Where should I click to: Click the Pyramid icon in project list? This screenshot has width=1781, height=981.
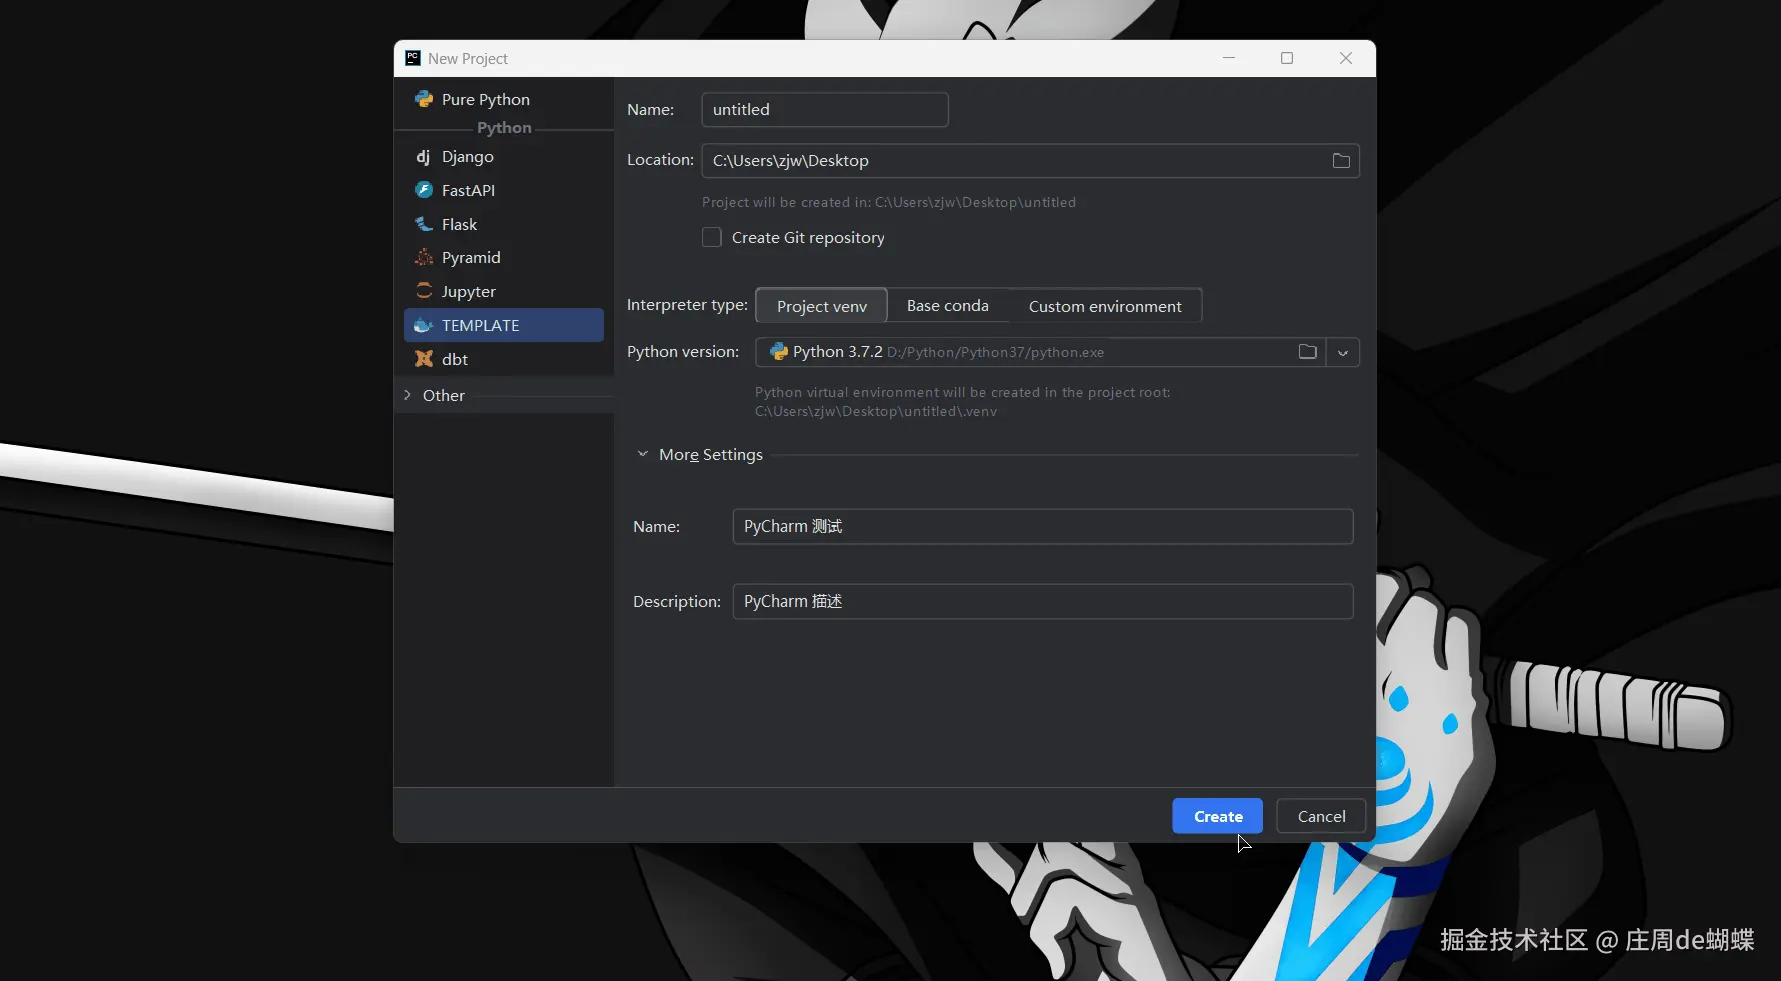point(424,257)
